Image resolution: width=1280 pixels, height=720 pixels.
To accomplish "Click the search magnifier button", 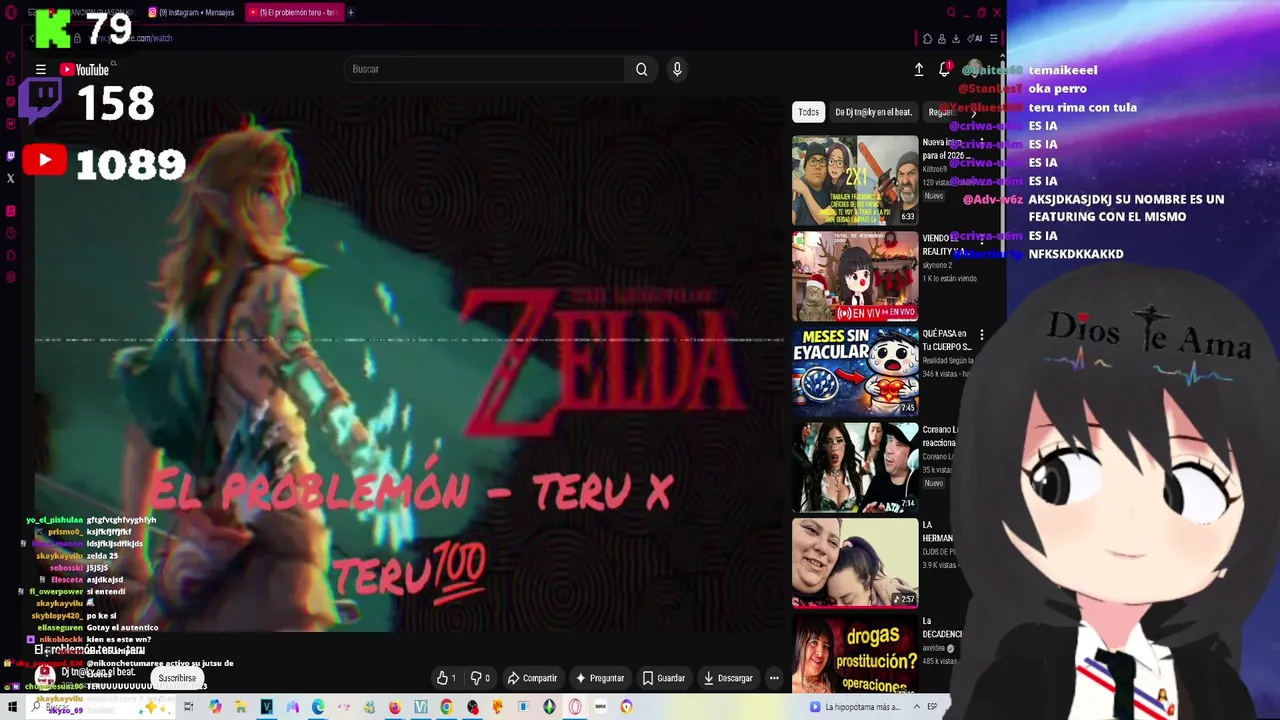I will coord(642,69).
